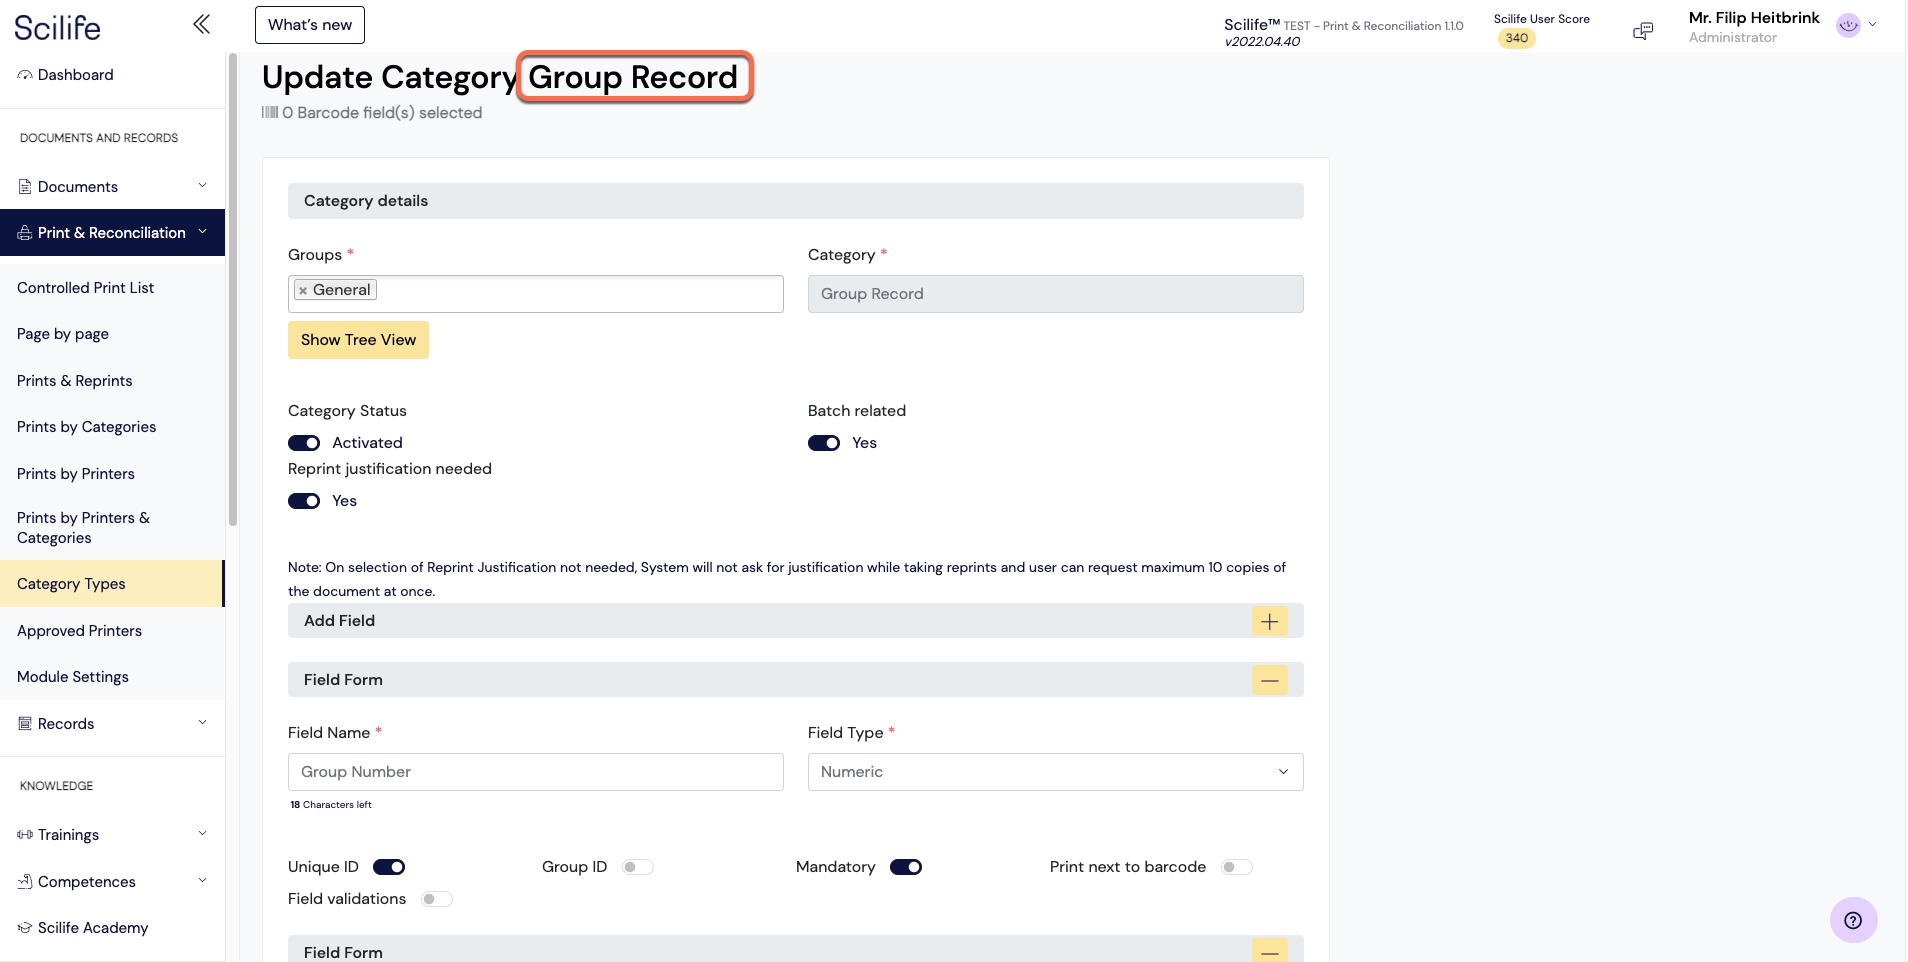Go to Approved Printers in sidebar

[80, 631]
